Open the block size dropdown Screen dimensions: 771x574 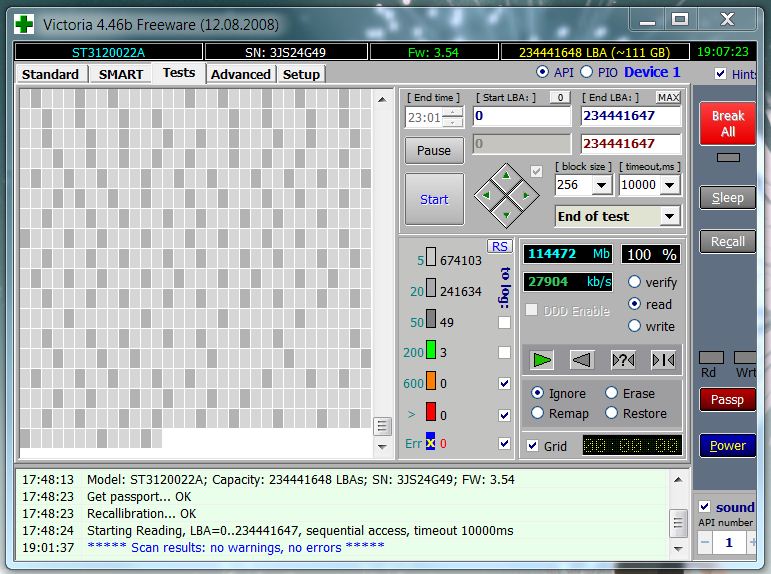point(602,186)
